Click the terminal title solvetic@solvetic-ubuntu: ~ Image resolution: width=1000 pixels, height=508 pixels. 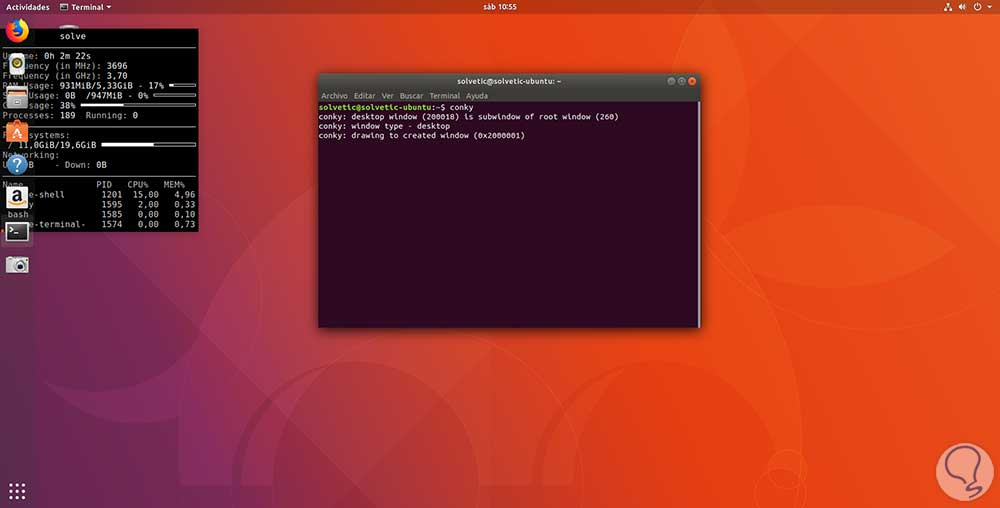pyautogui.click(x=509, y=82)
